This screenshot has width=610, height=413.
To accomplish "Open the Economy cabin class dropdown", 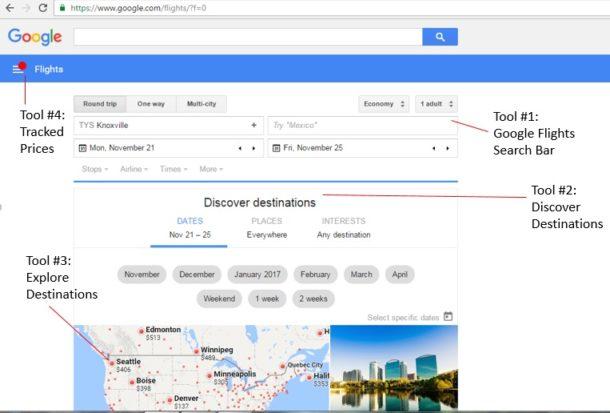I will pos(384,104).
